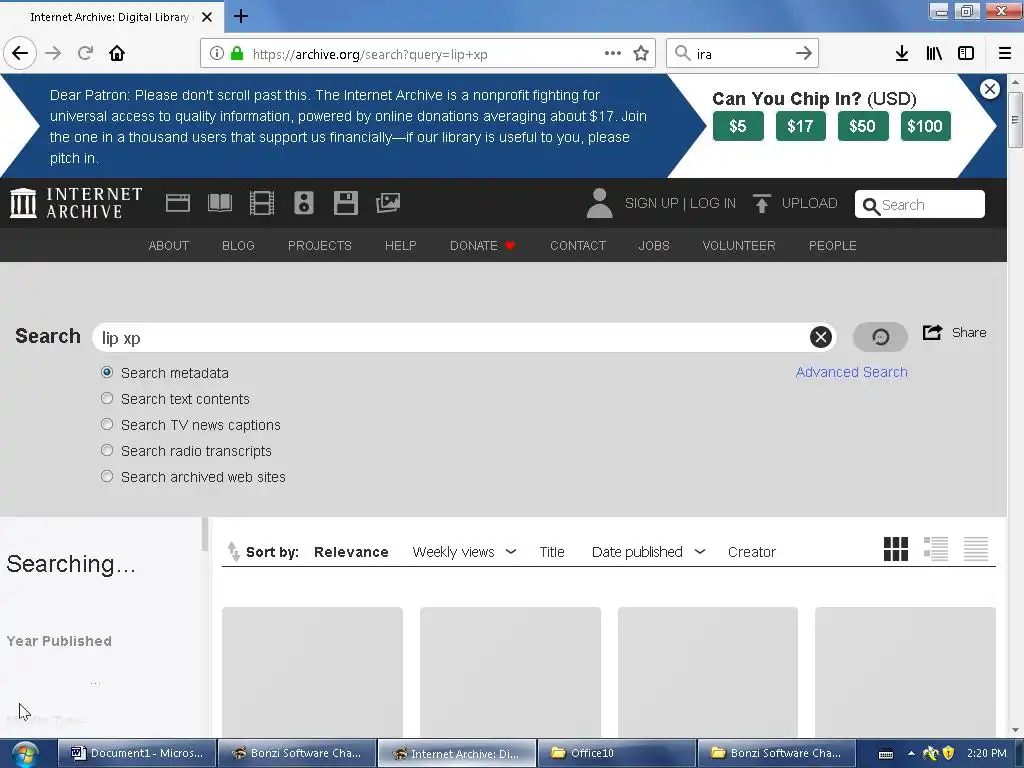This screenshot has width=1024, height=768.
Task: Click the SIGN UP | LOG IN link
Action: 680,203
